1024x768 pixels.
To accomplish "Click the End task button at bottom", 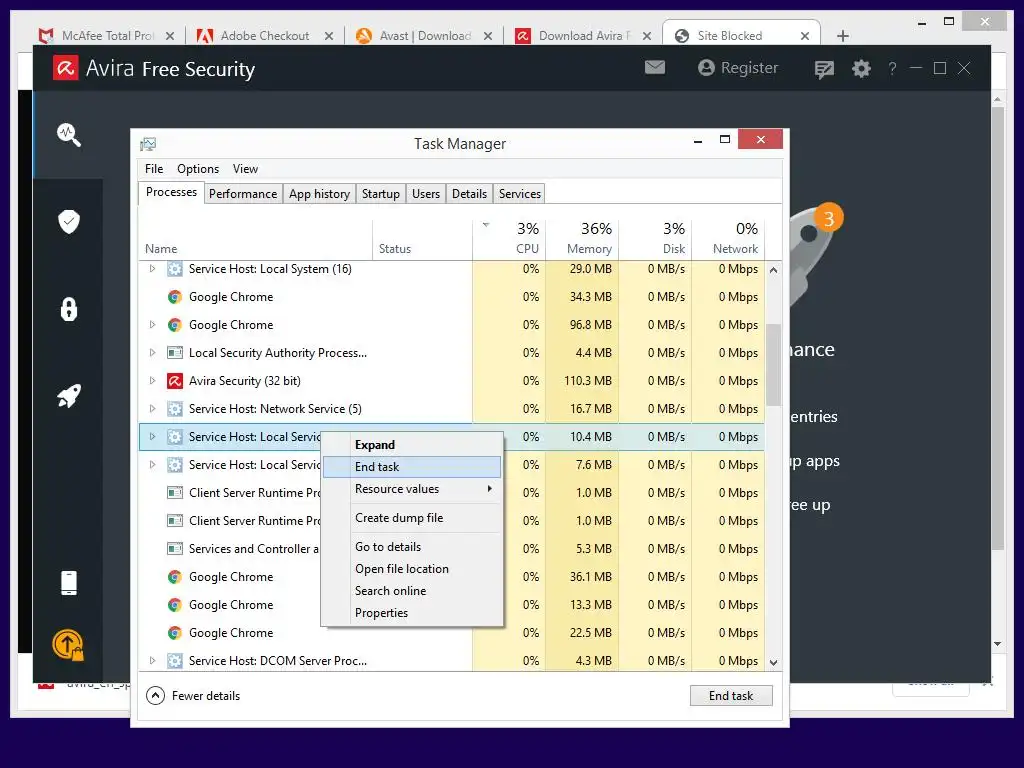I will [731, 696].
